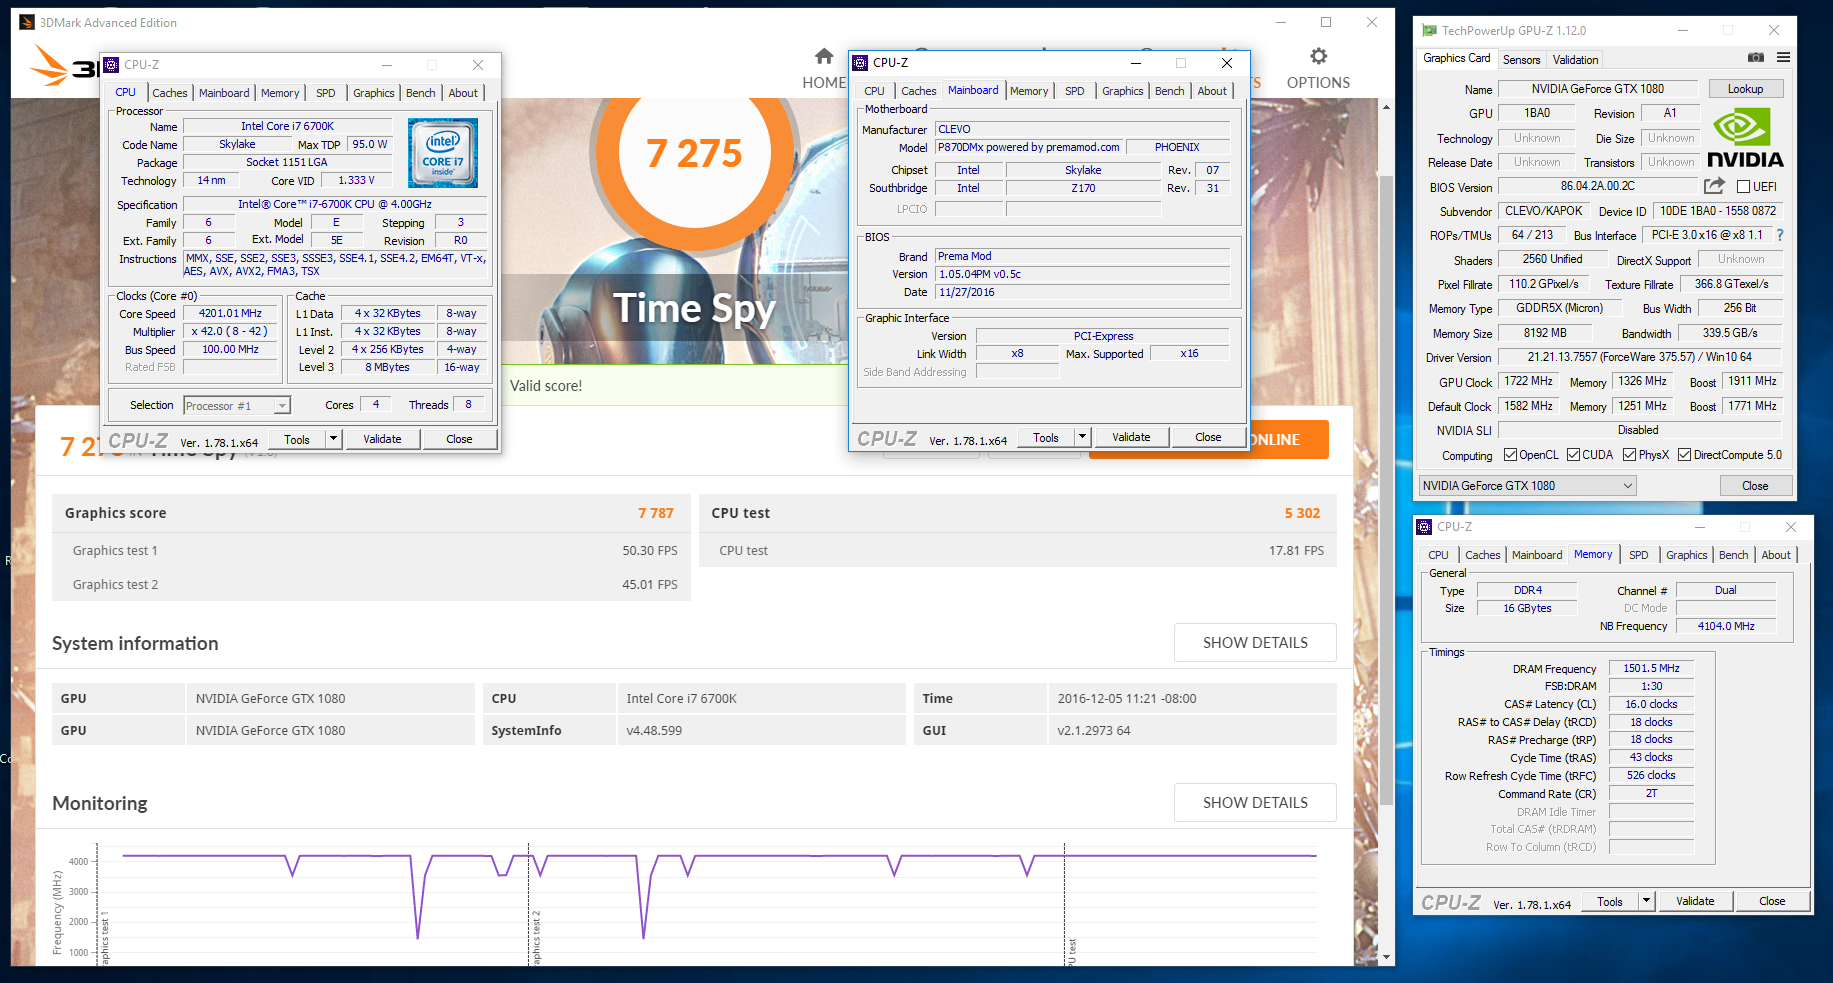Click BIOS Version value 86.04.2A.00.2C
Viewport: 1833px width, 983px height.
(1597, 186)
